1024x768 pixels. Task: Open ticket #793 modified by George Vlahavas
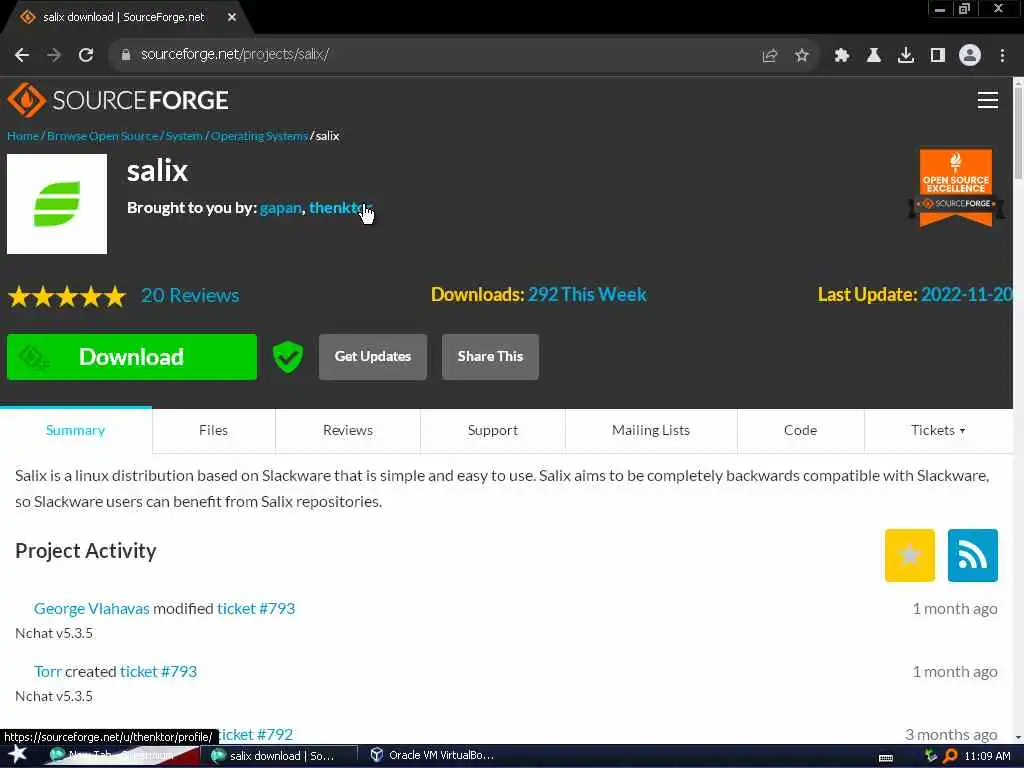point(256,609)
